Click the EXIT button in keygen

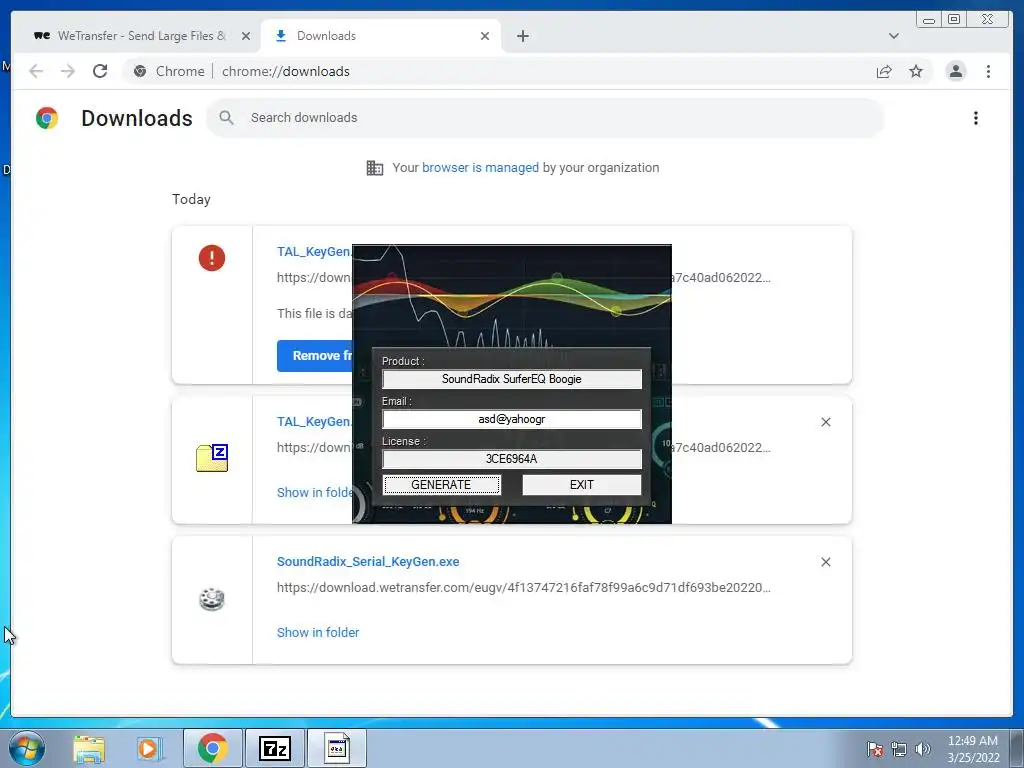click(581, 485)
